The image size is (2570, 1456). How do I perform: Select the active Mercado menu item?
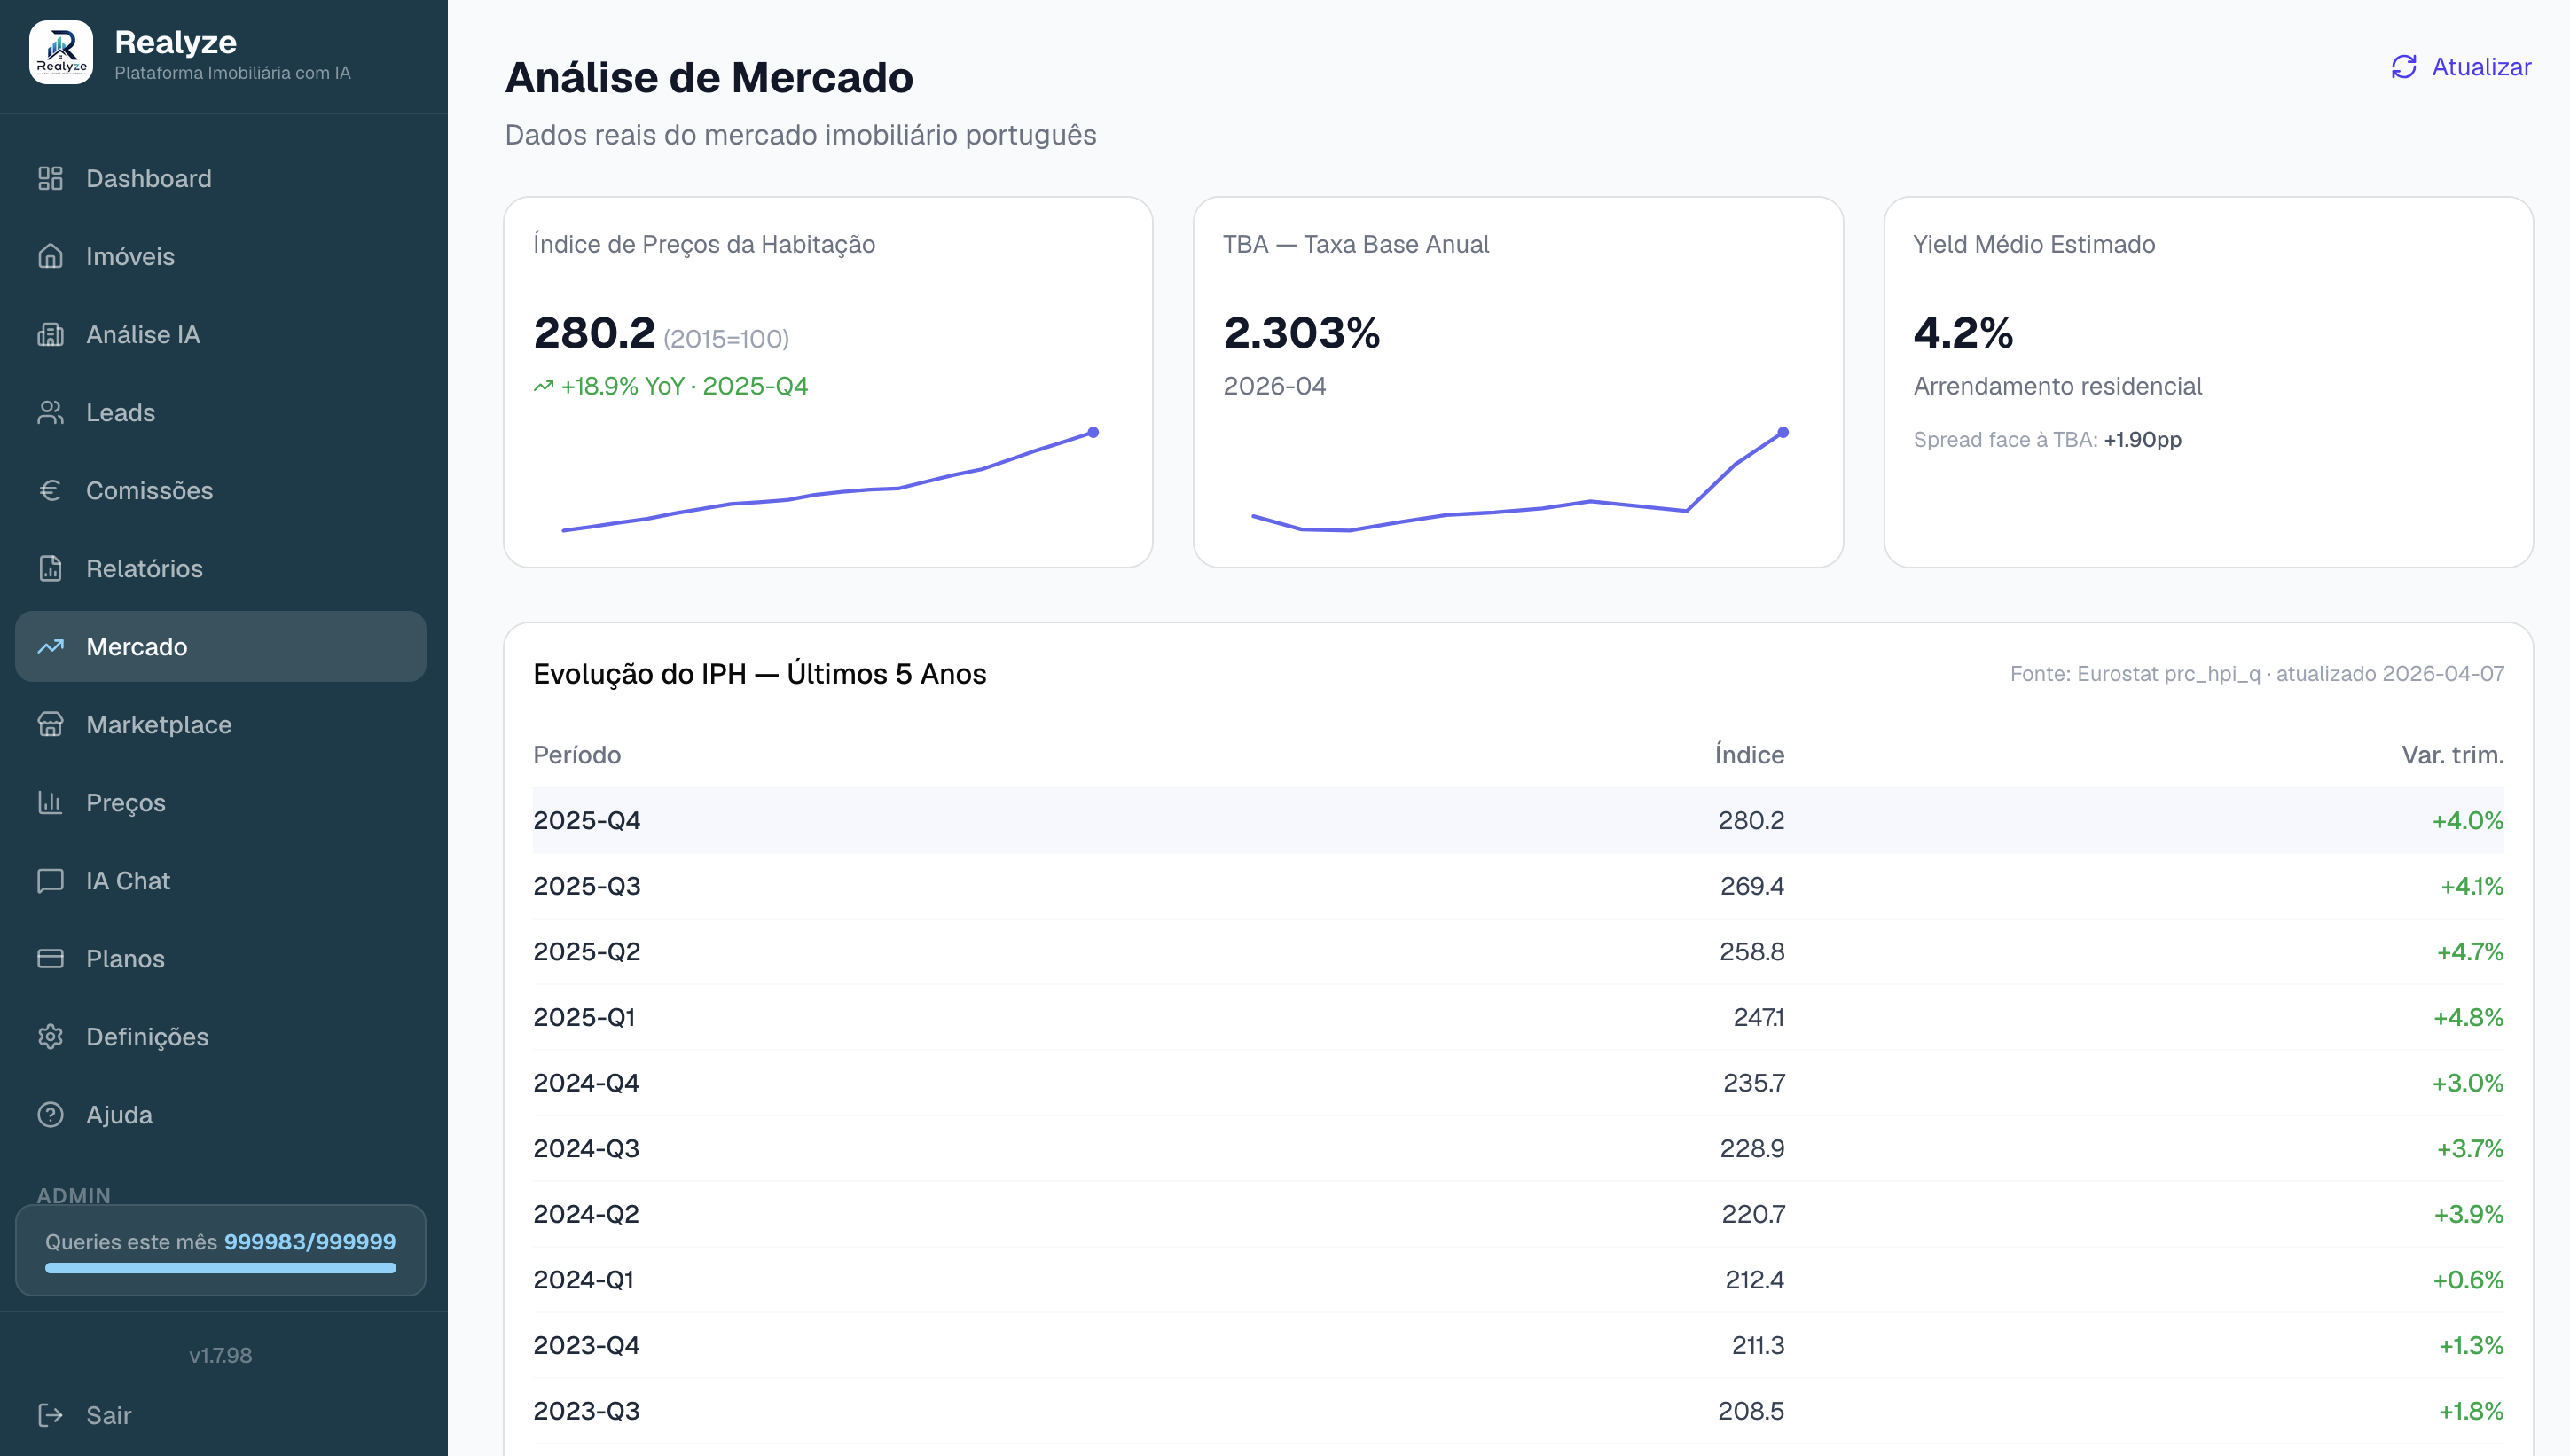[x=221, y=646]
